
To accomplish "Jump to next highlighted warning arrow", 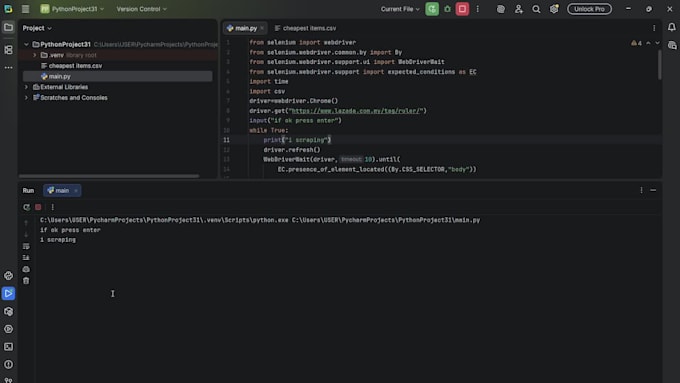I will [657, 43].
